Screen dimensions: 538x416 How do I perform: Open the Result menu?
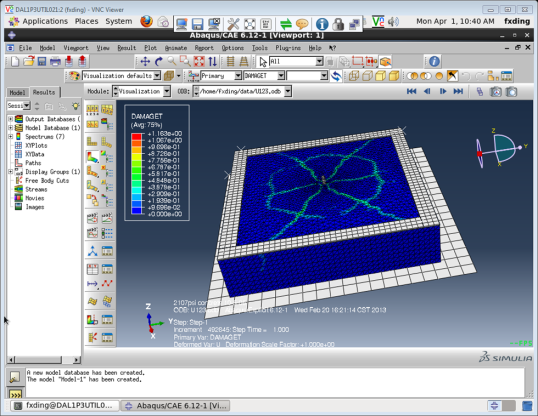(127, 48)
